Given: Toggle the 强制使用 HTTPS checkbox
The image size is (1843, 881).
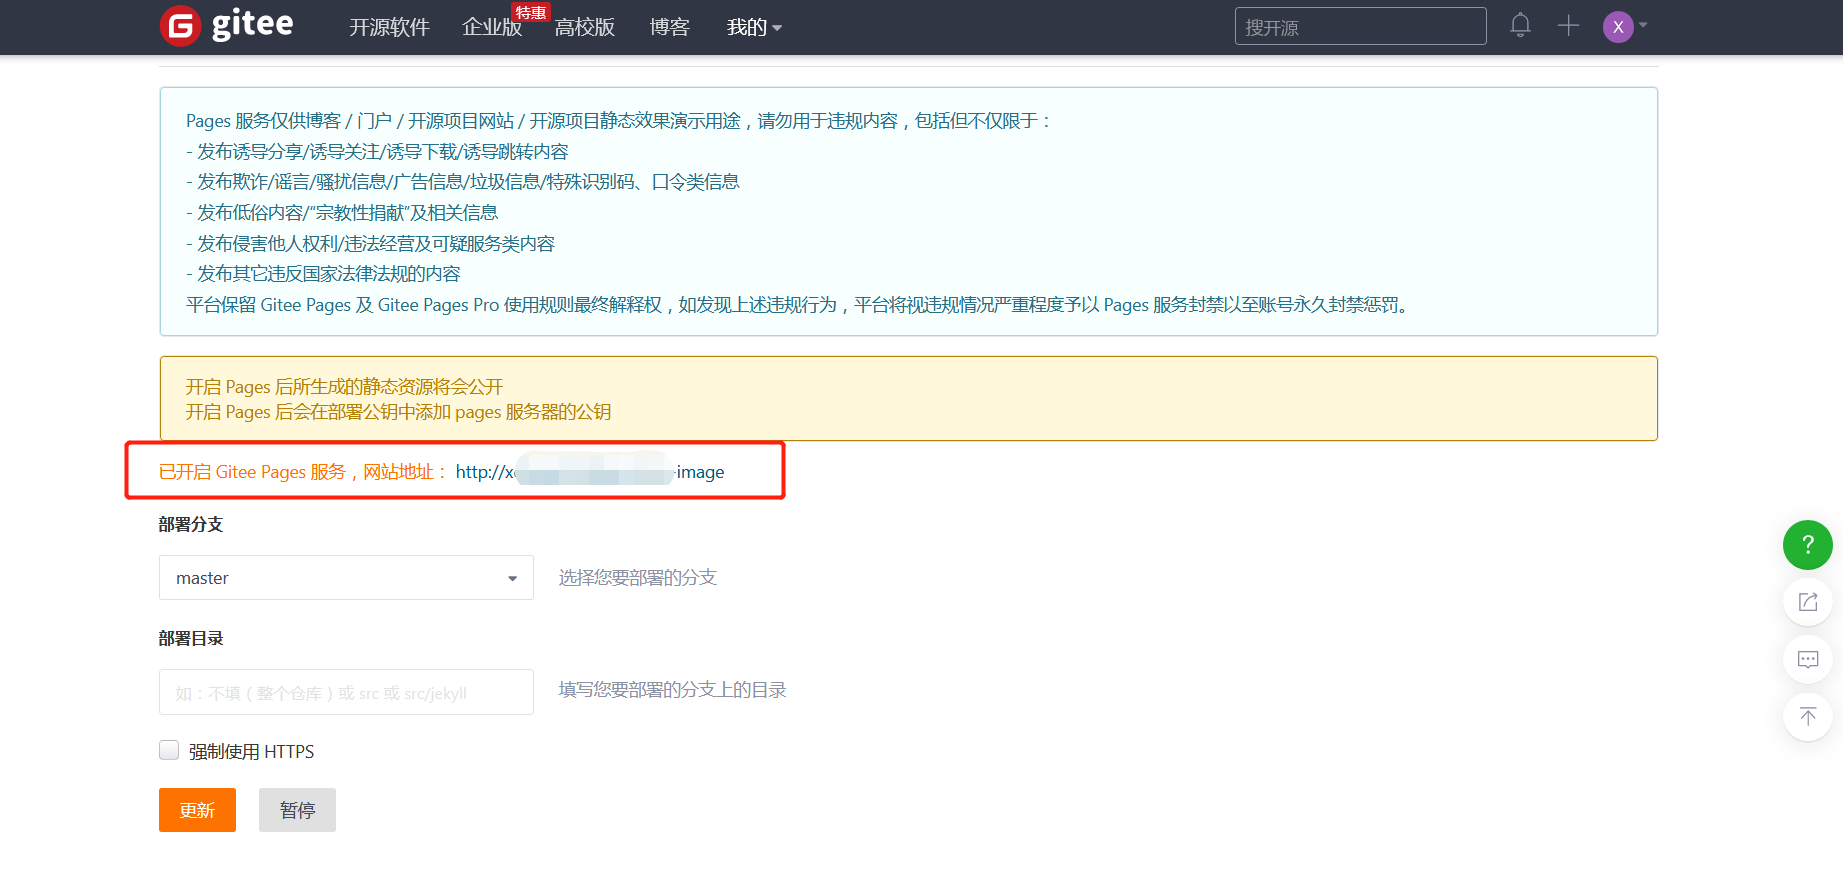Looking at the screenshot, I should 169,751.
